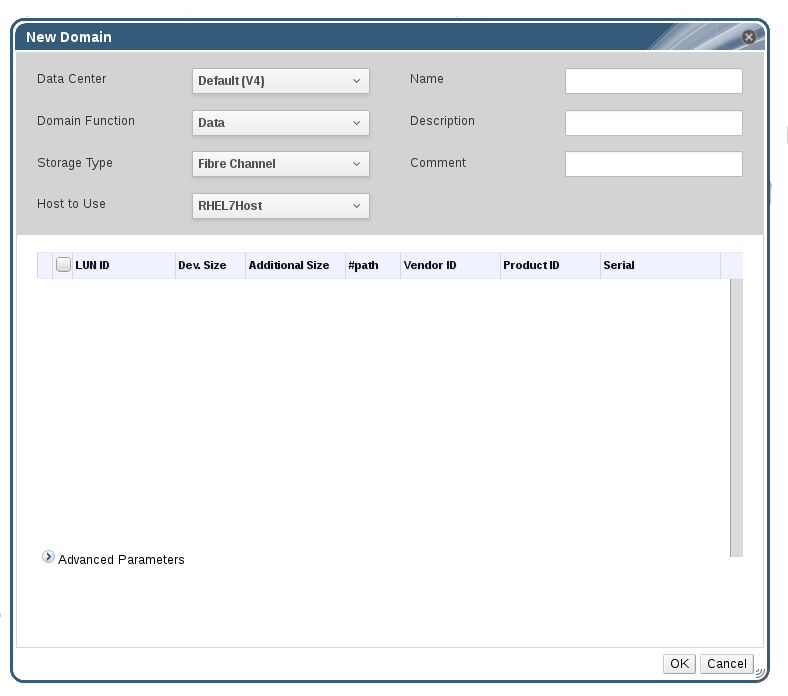Toggle the select-all LUN checkbox
This screenshot has width=788, height=696.
63,265
